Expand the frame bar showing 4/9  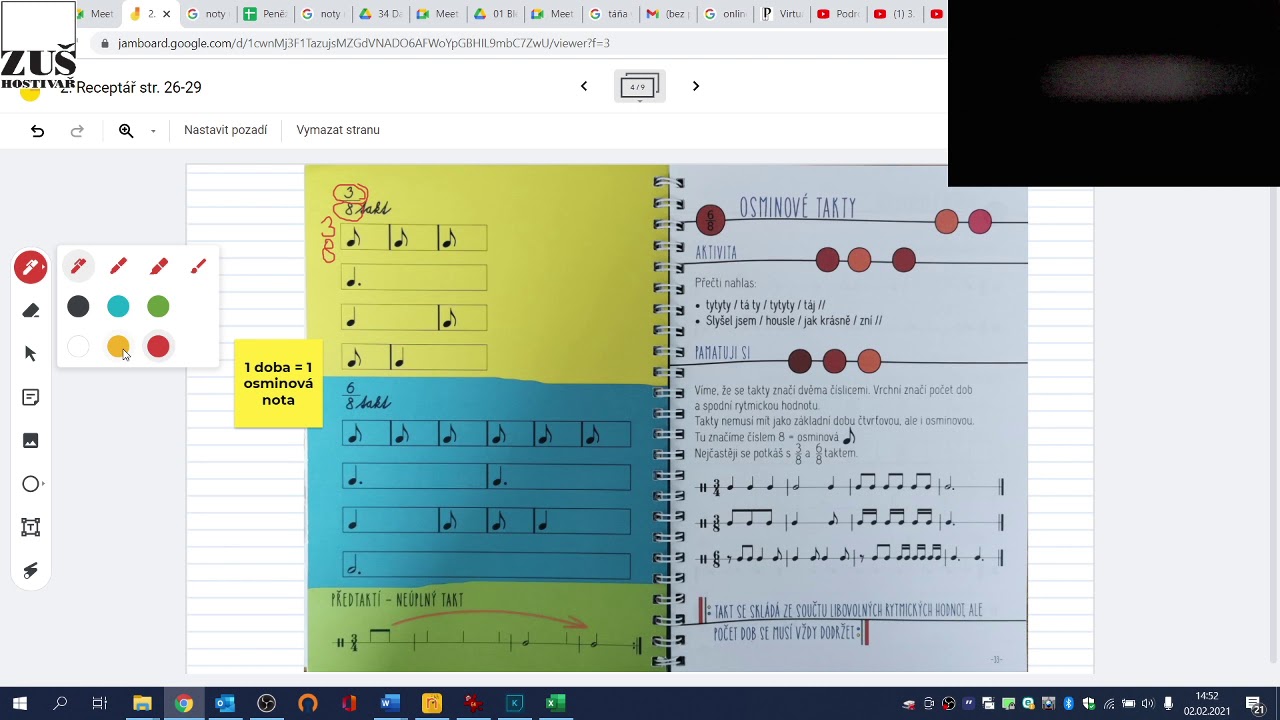[639, 87]
